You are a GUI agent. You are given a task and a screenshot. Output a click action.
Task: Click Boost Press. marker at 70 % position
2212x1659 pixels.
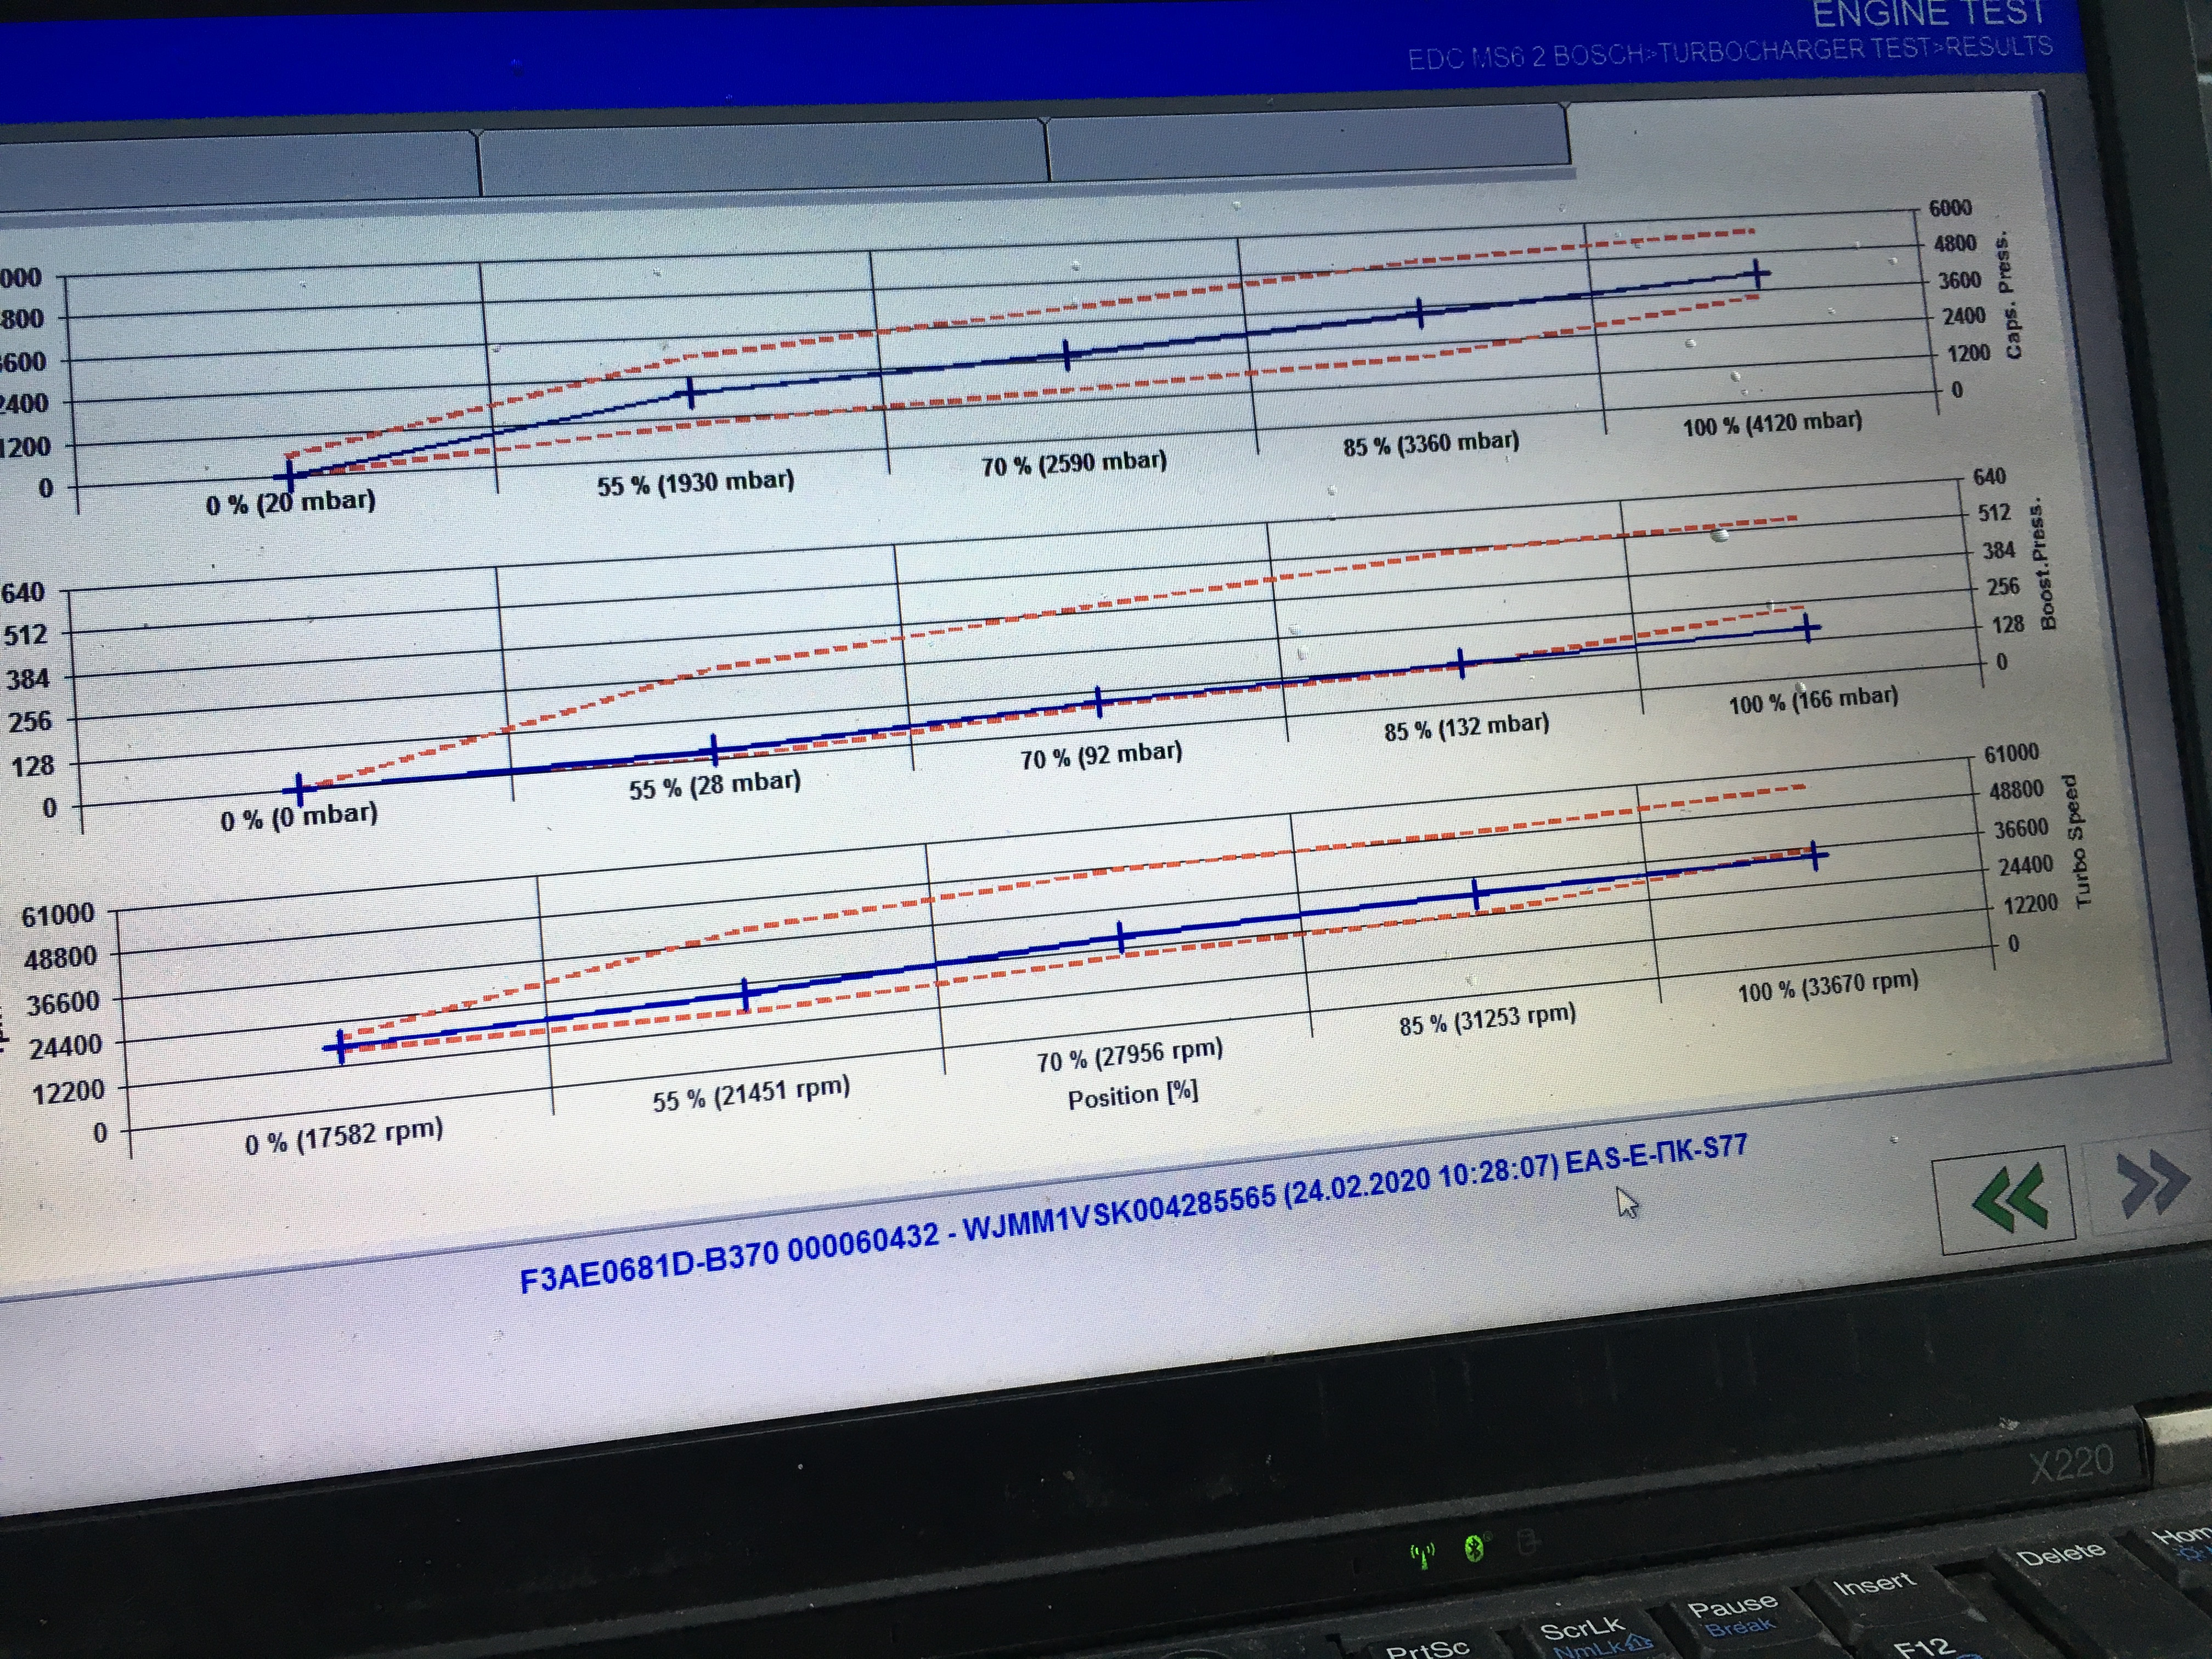(1098, 701)
